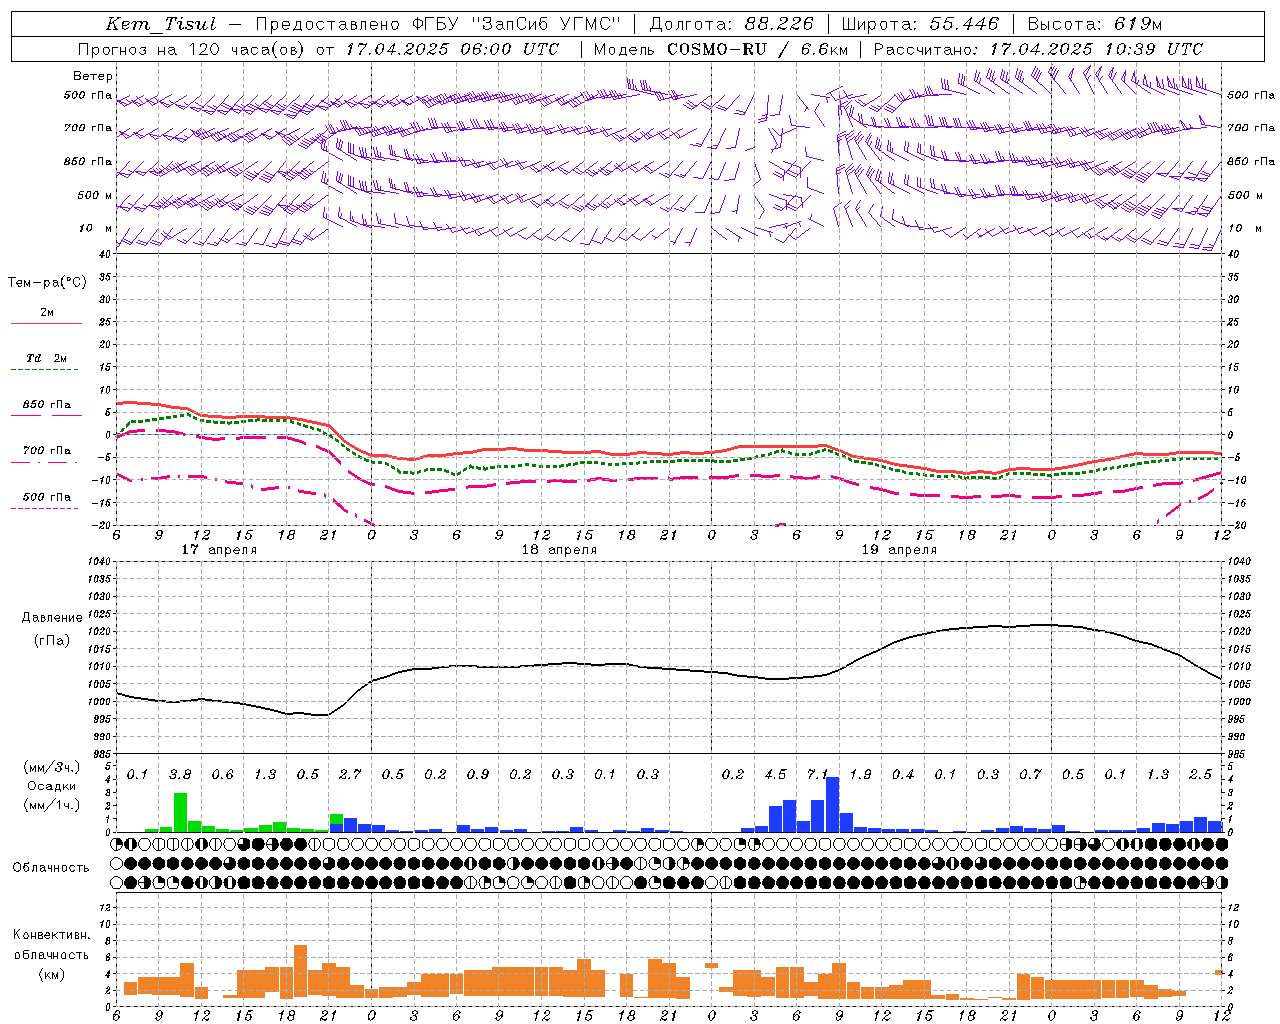Click the "(гПа)" pressure unit label

[52, 641]
